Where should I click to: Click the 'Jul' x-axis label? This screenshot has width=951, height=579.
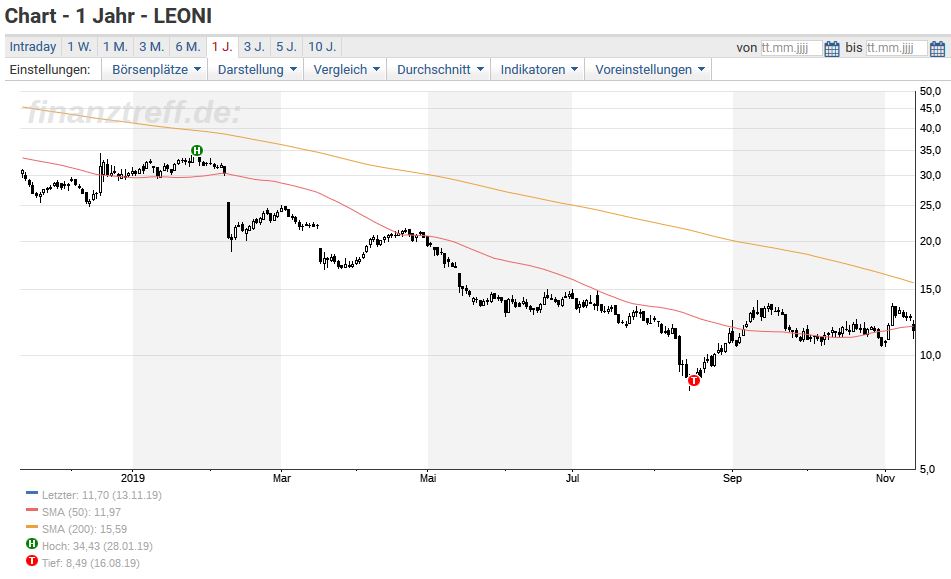coord(572,478)
